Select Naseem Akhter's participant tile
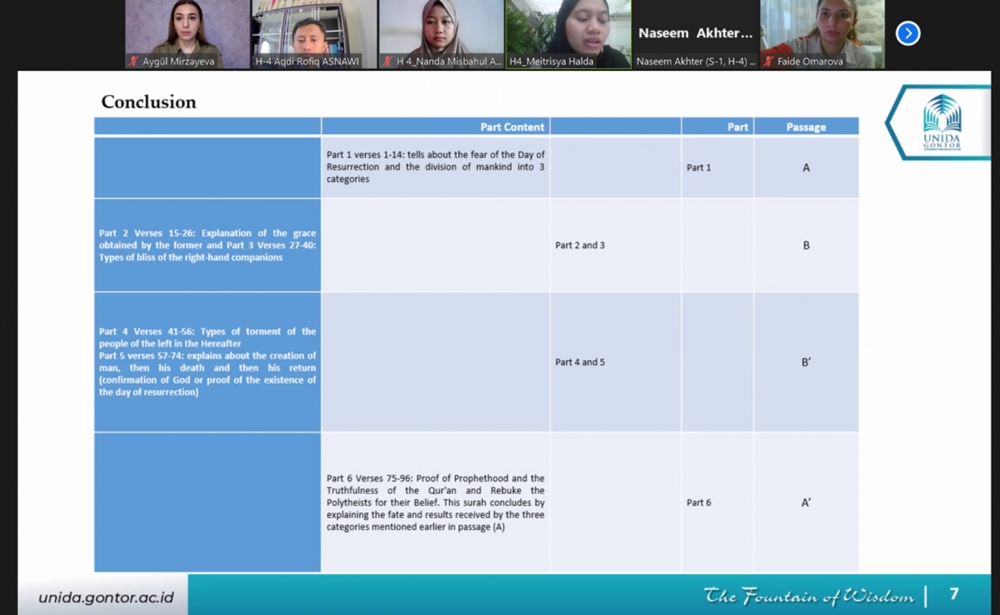 tap(694, 34)
